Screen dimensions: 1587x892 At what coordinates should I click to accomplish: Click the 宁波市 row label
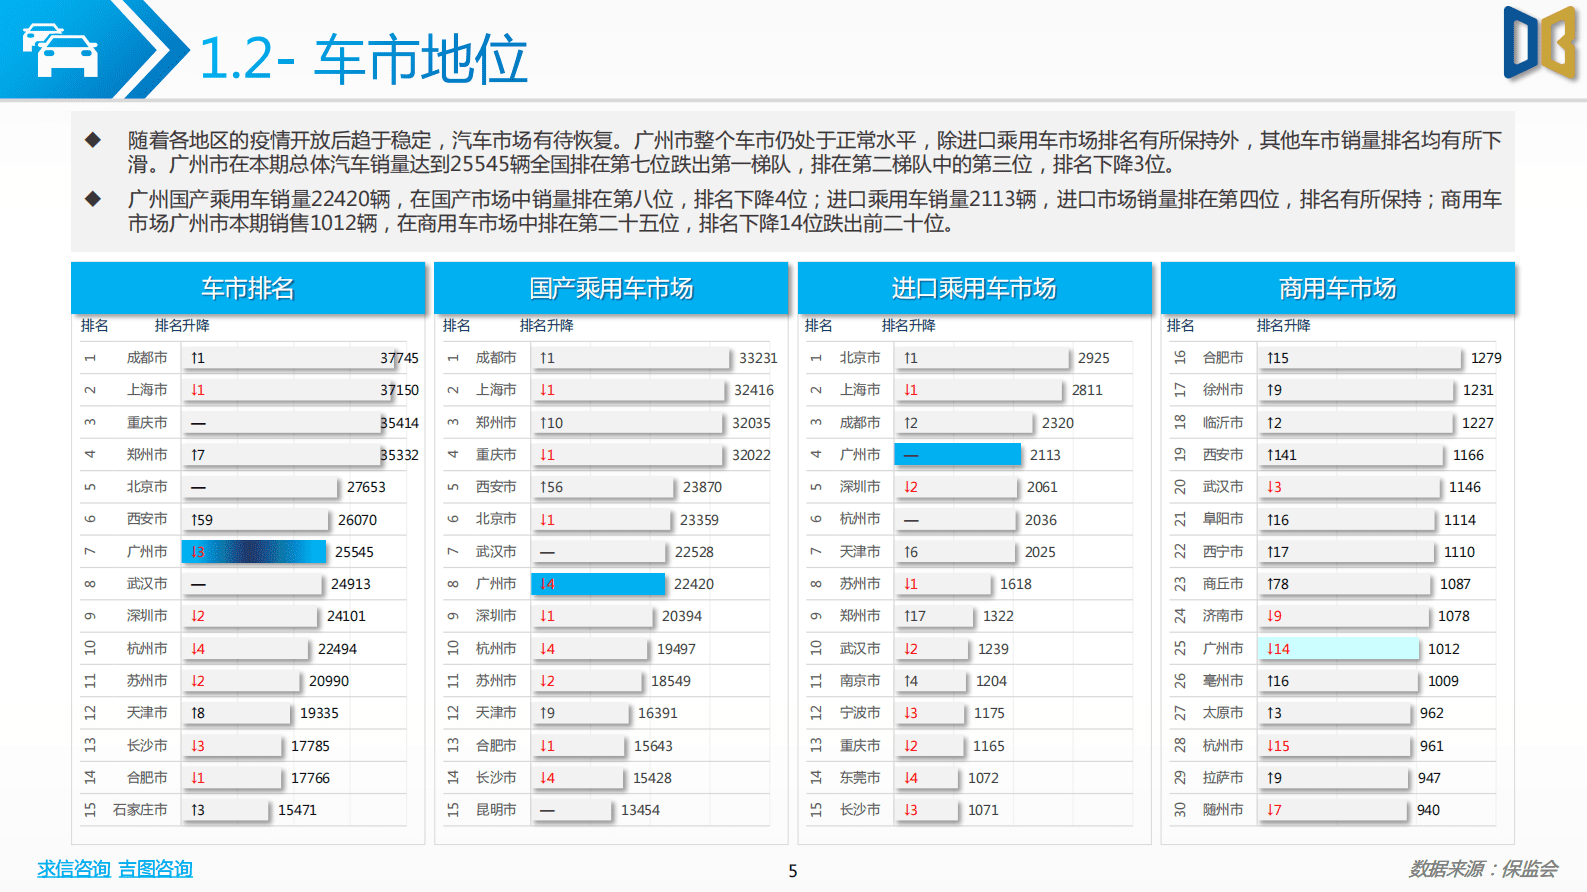(860, 713)
